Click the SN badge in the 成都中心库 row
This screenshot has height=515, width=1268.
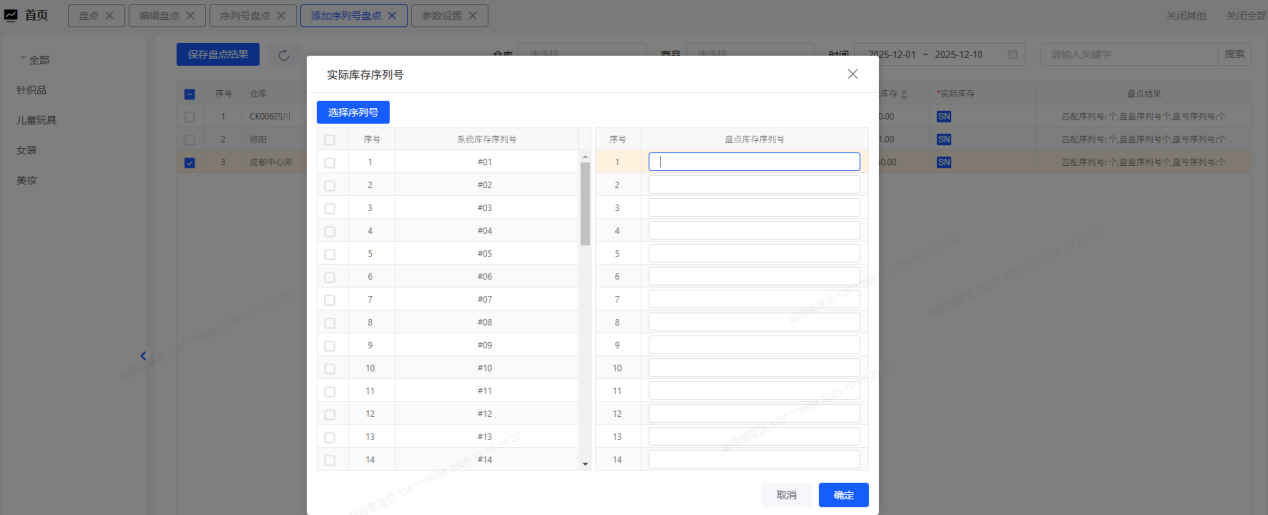pyautogui.click(x=944, y=162)
